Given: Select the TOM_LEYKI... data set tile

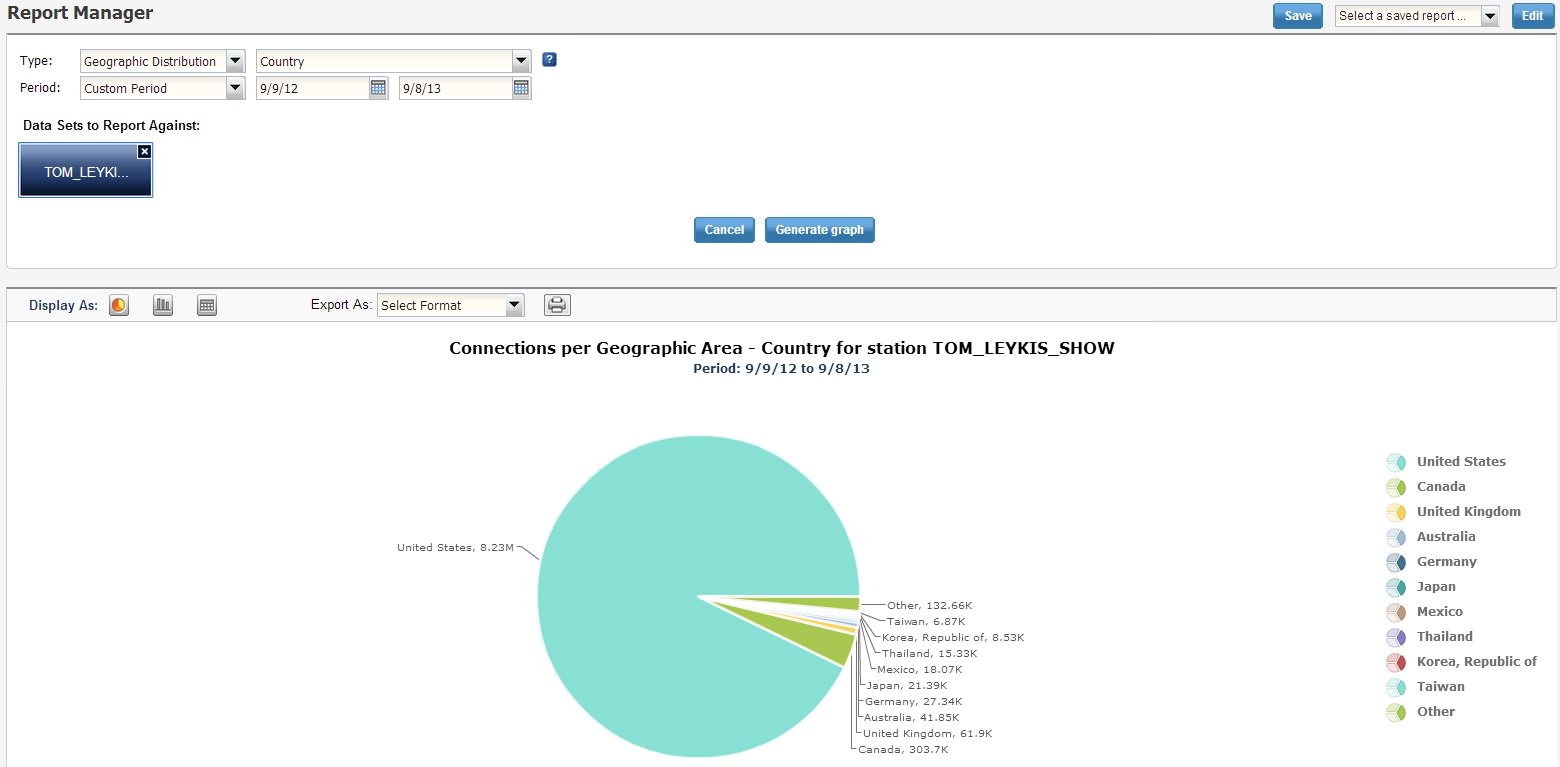Looking at the screenshot, I should click(x=85, y=170).
